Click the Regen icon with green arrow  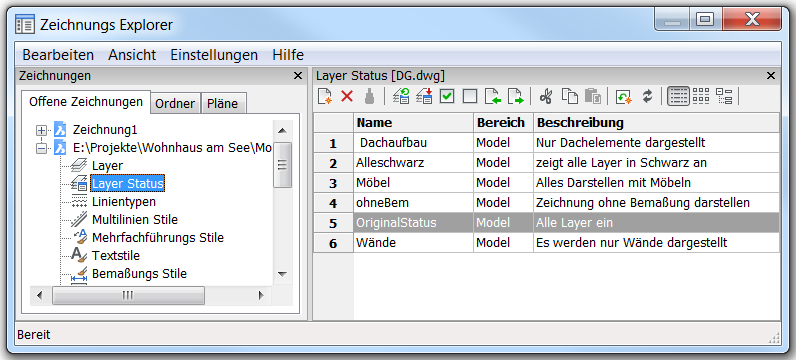tap(623, 96)
